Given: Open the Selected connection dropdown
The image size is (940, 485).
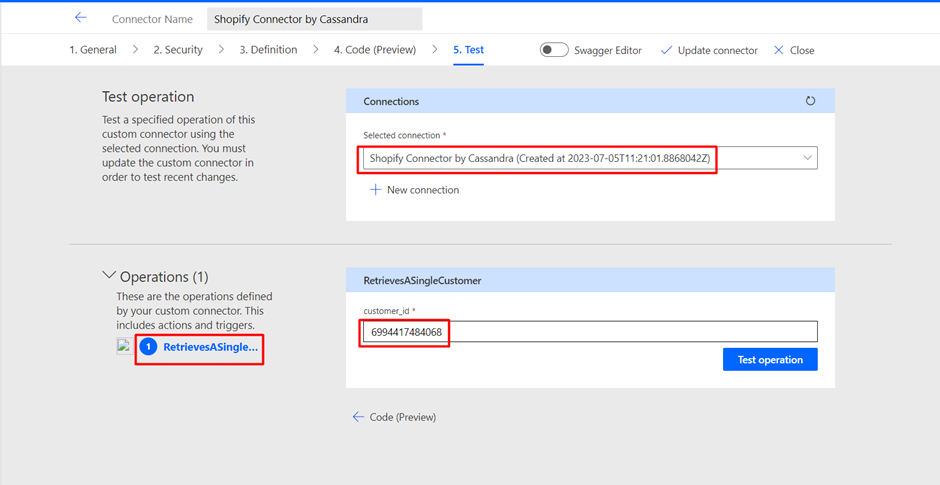Looking at the screenshot, I should tap(590, 158).
